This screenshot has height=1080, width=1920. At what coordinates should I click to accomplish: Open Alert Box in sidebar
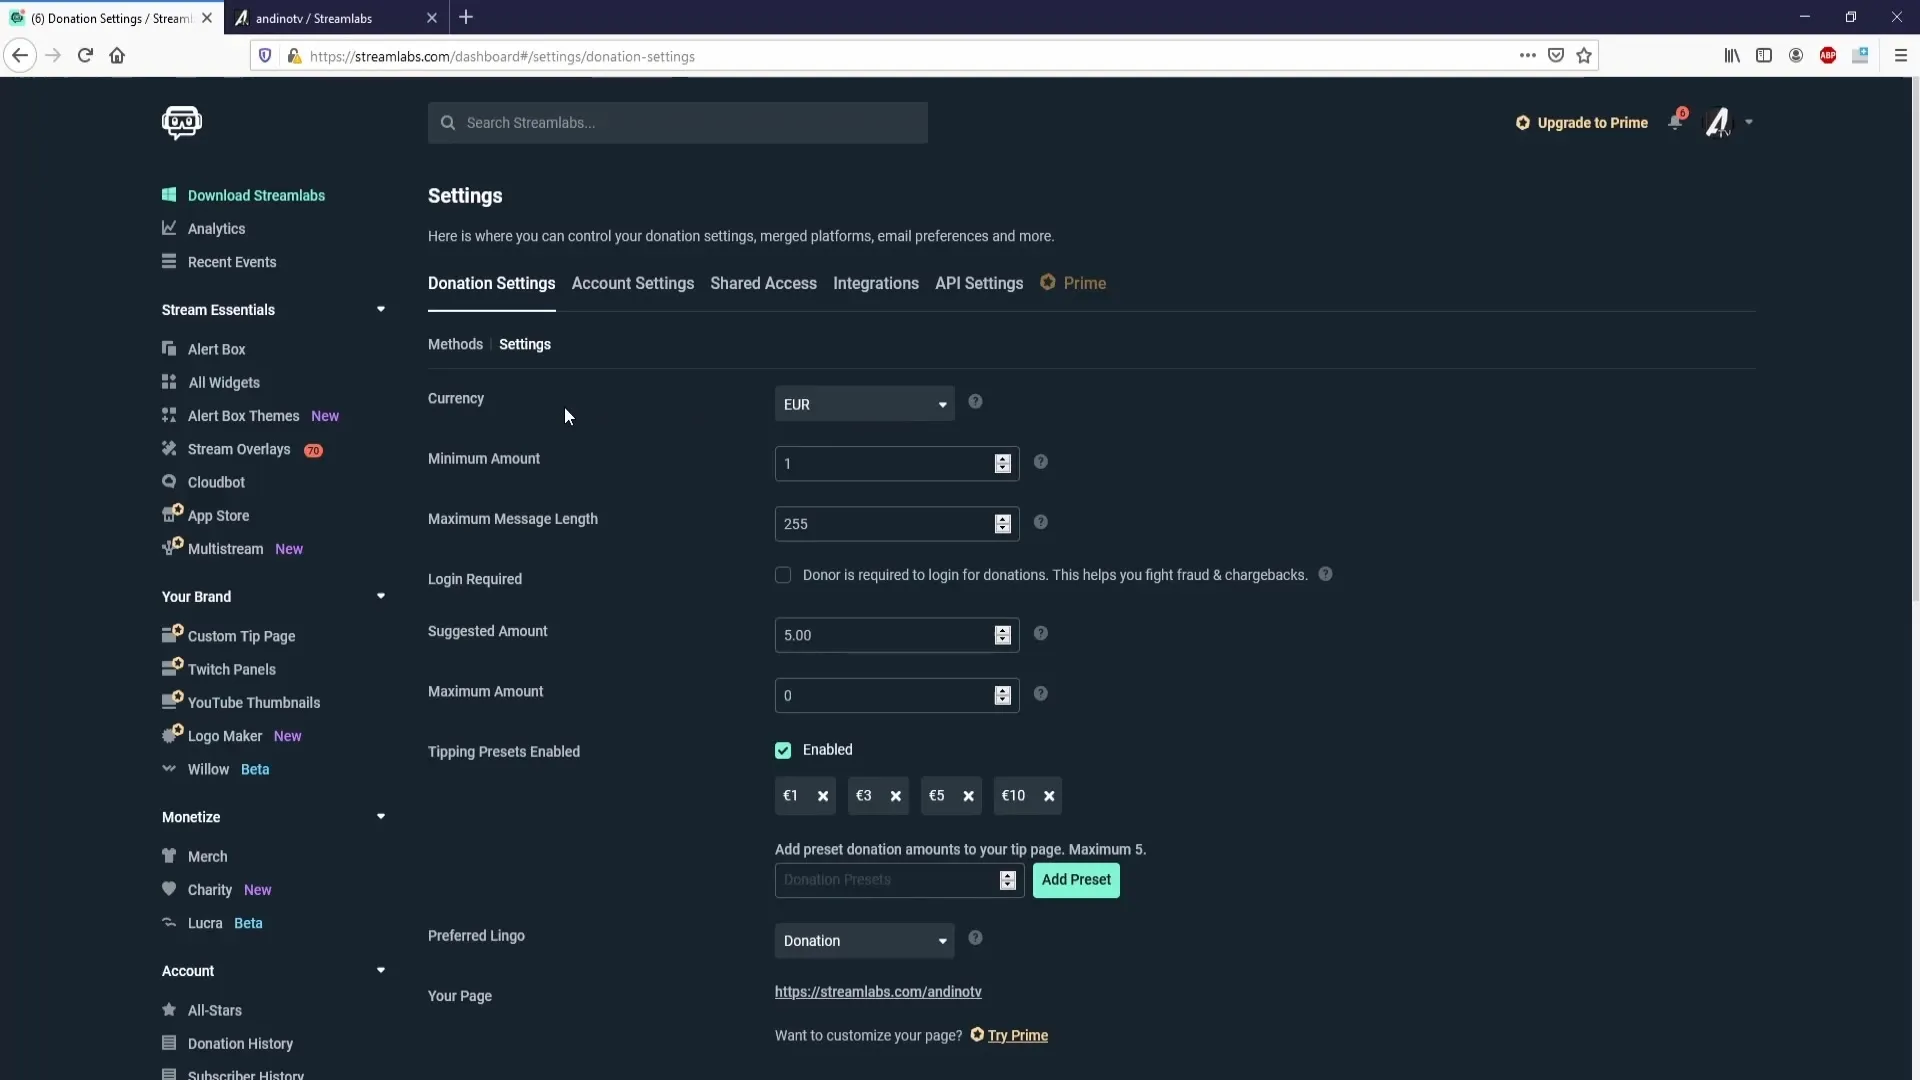[217, 349]
